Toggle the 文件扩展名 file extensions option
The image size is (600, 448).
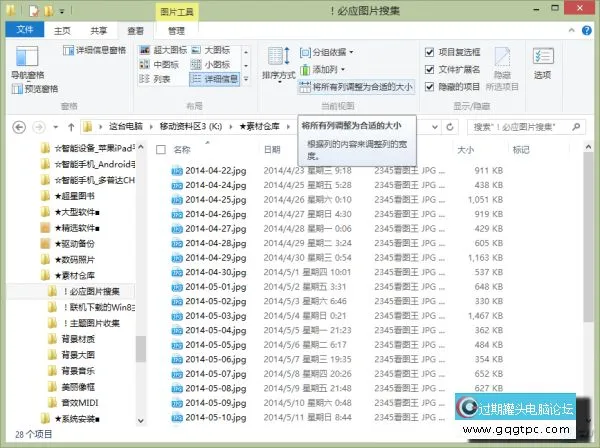click(430, 69)
